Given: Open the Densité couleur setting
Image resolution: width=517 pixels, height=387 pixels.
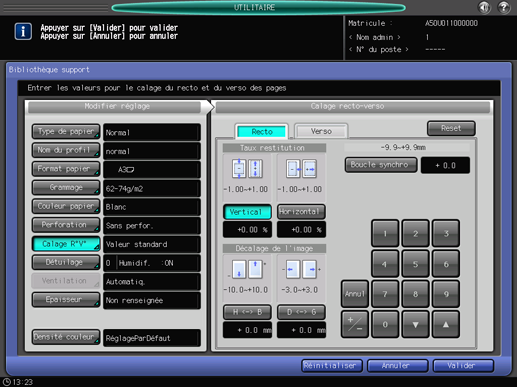Looking at the screenshot, I should click(66, 337).
